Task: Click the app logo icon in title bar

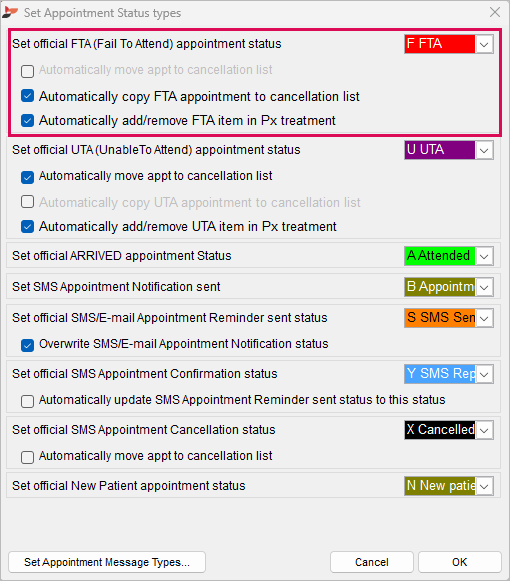Action: point(10,12)
